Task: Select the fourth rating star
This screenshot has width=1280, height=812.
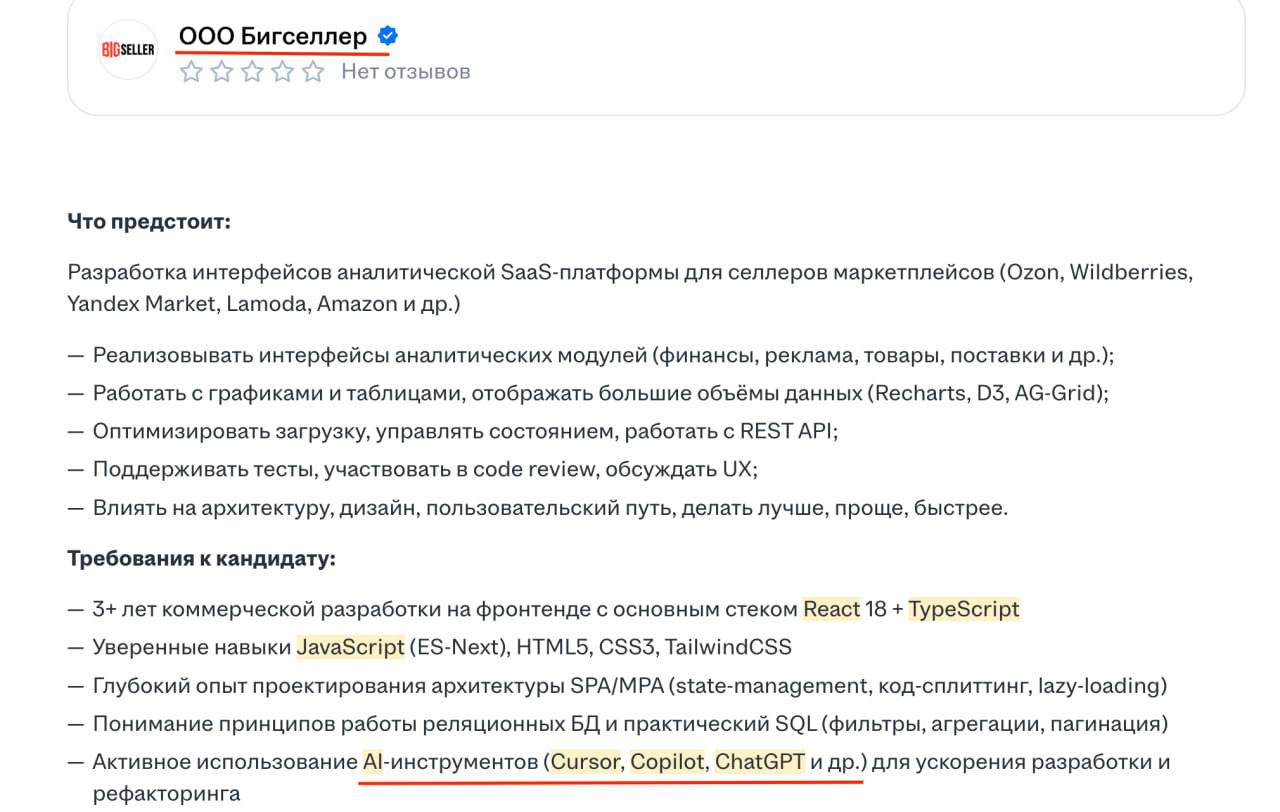Action: 283,71
